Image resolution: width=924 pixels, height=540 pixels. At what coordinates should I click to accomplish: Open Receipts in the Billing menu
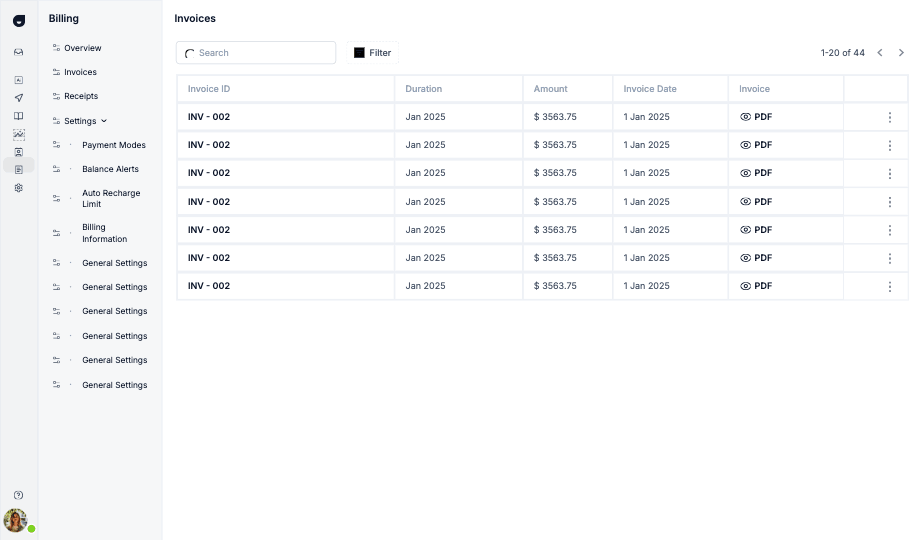click(81, 96)
